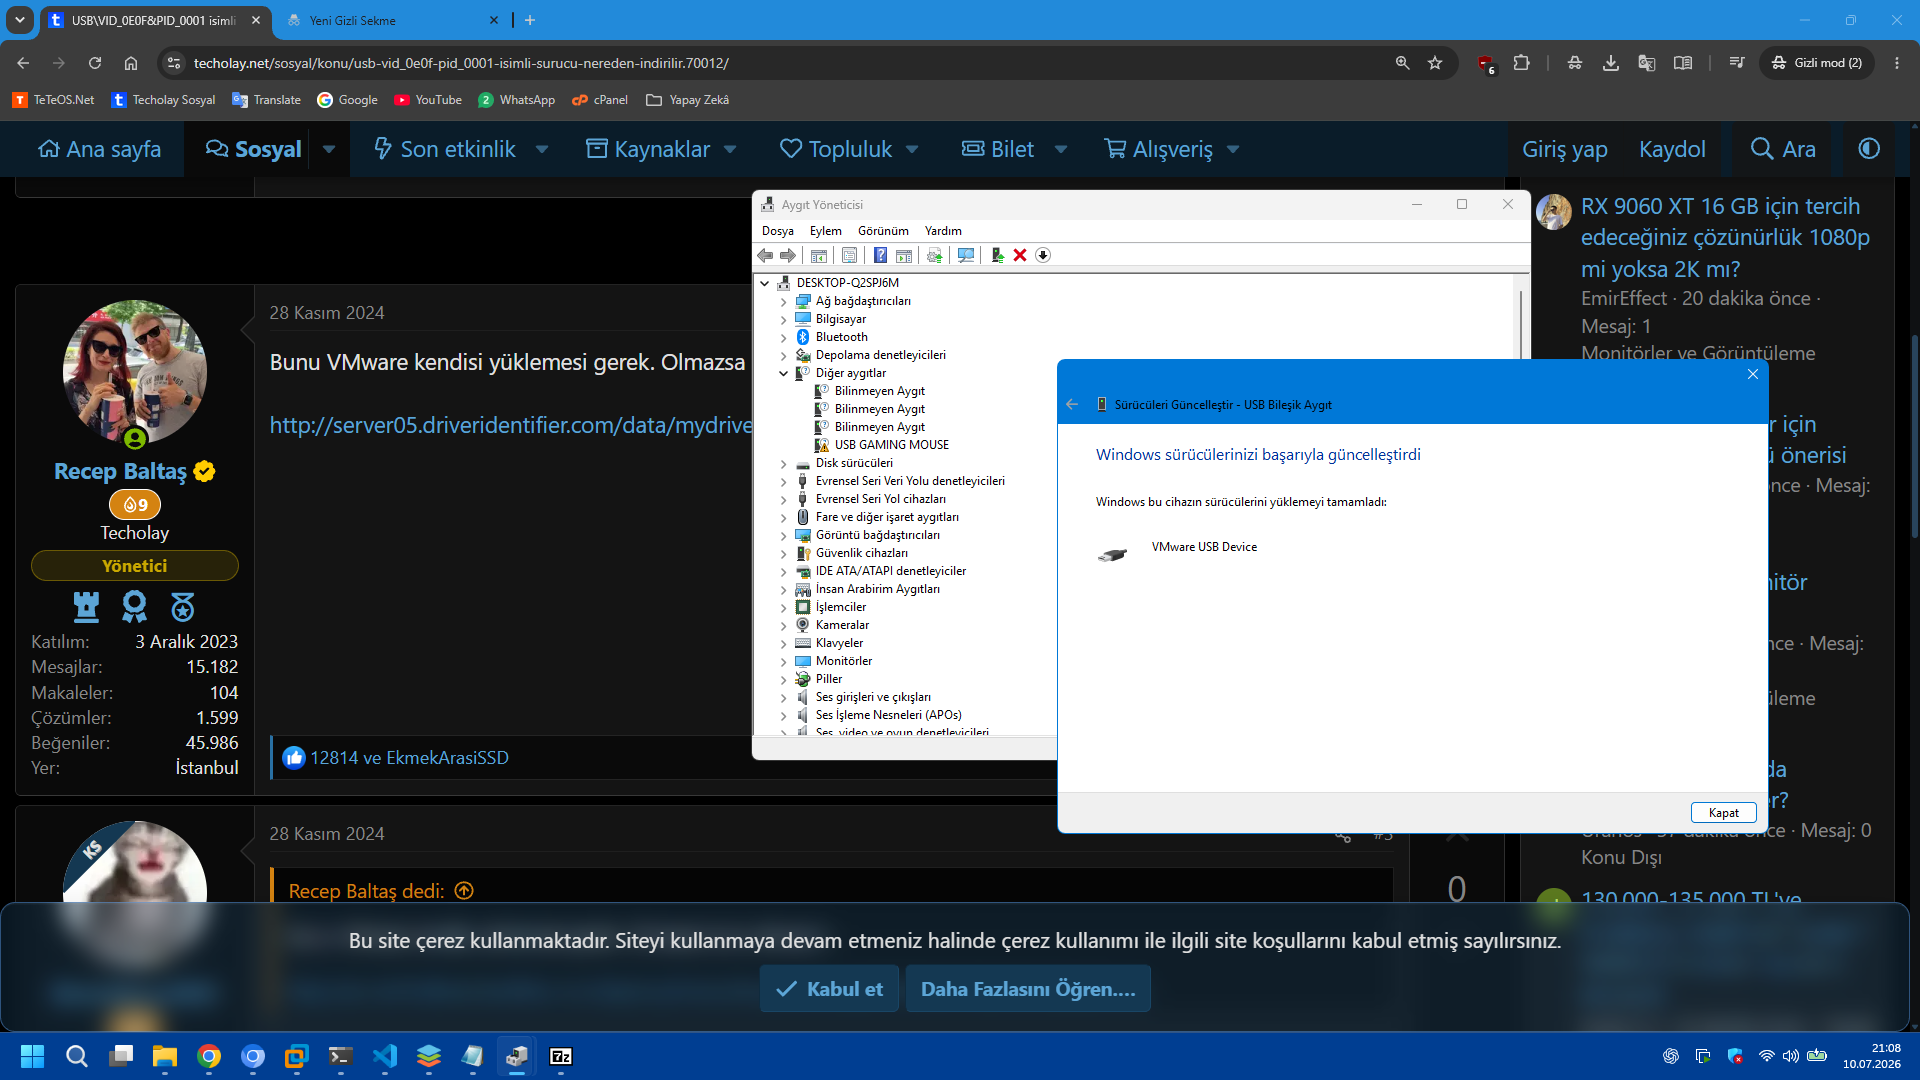
Task: Collapse the Diğer aygıtlar tree node
Action: pyautogui.click(x=783, y=373)
